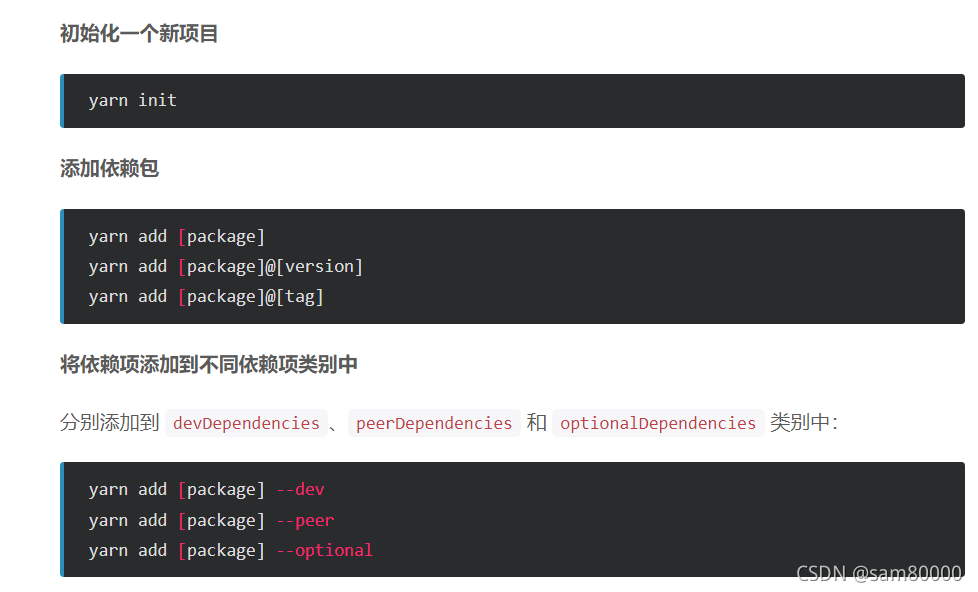Click the inline code optionalDependencies
Viewport: 978px width, 592px height.
click(x=658, y=423)
